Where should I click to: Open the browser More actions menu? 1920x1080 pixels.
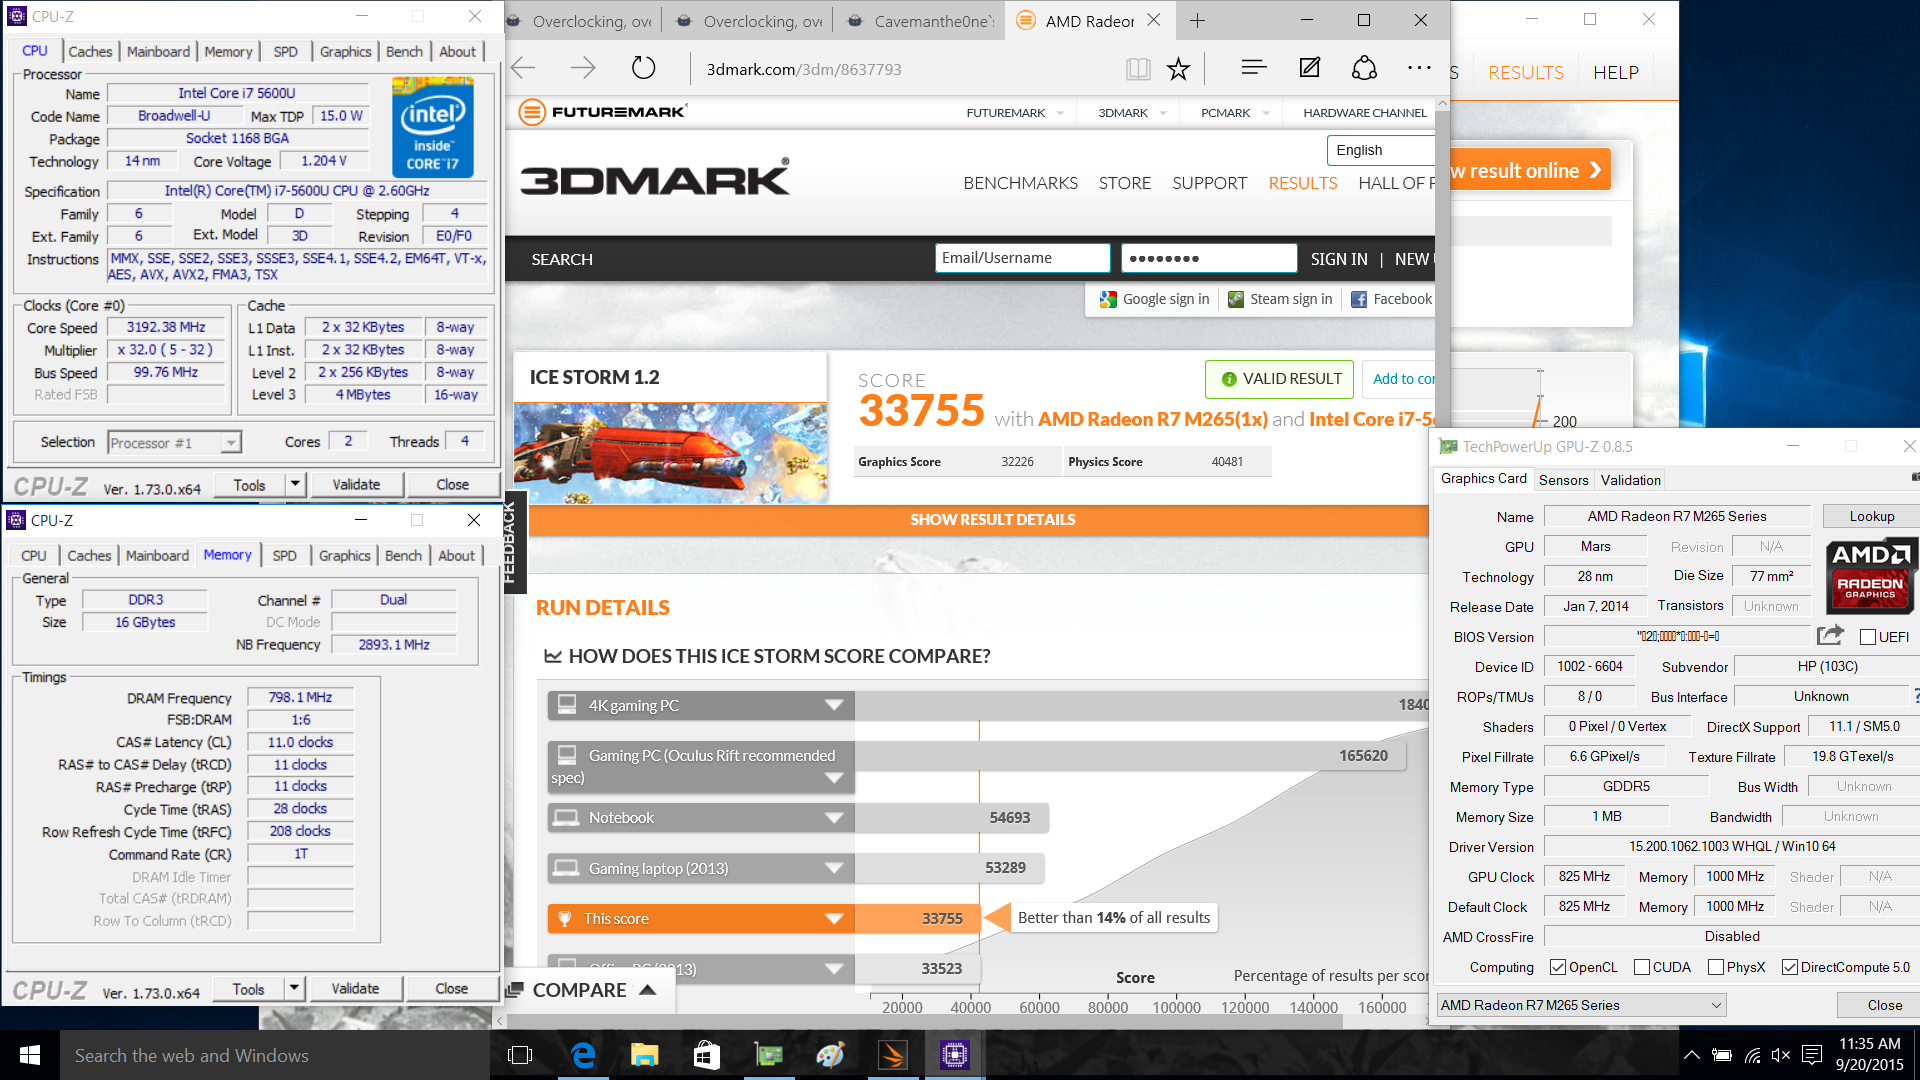click(x=1419, y=68)
